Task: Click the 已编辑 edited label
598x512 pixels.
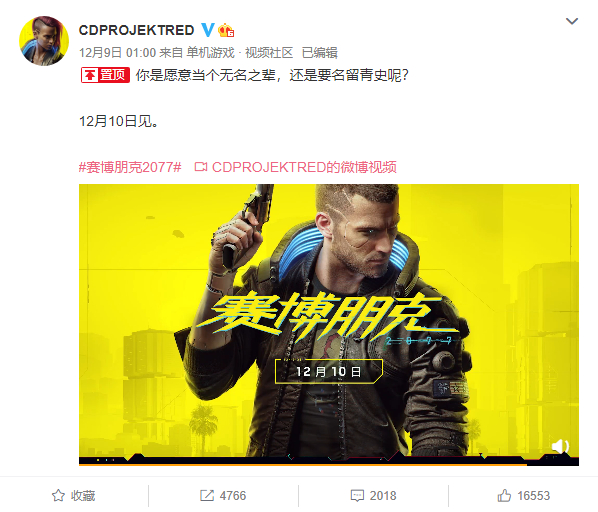Action: point(320,53)
